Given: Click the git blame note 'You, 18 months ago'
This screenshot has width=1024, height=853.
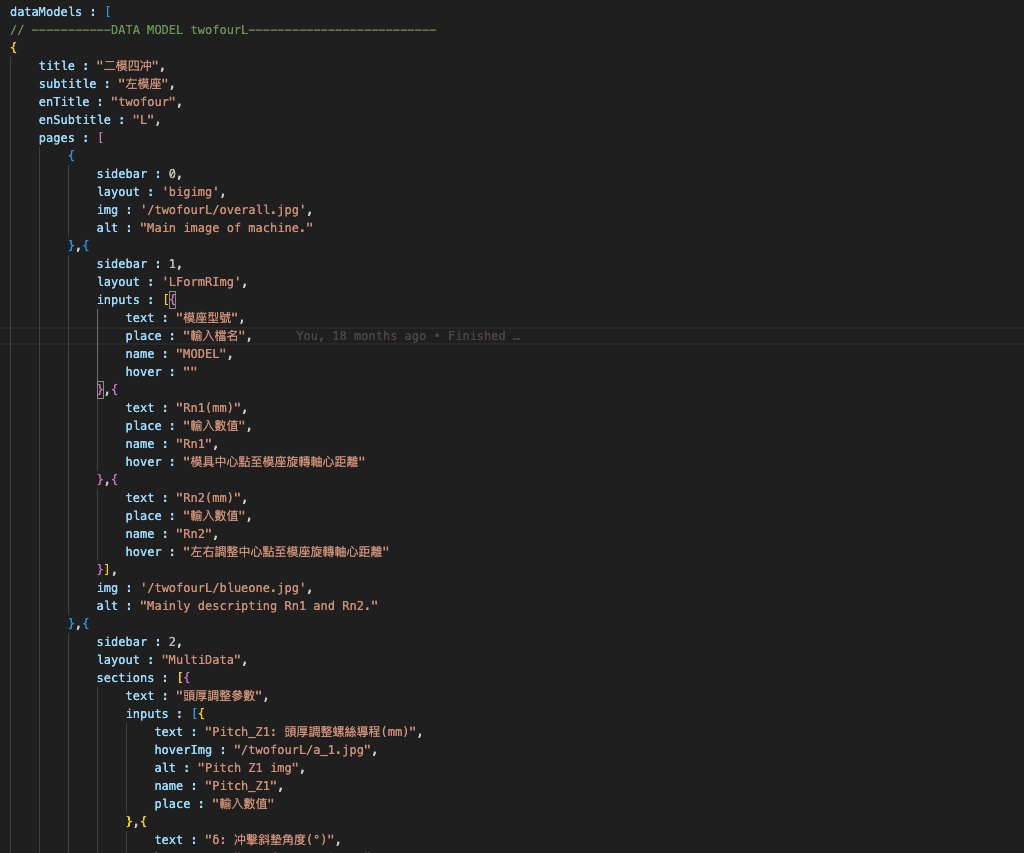Looking at the screenshot, I should tap(361, 336).
